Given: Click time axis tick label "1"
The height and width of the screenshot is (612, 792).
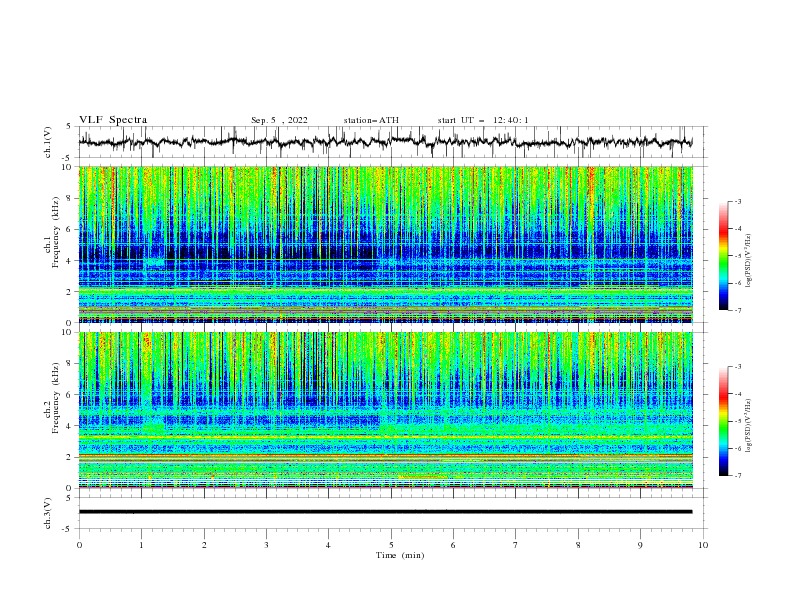Looking at the screenshot, I should (141, 545).
